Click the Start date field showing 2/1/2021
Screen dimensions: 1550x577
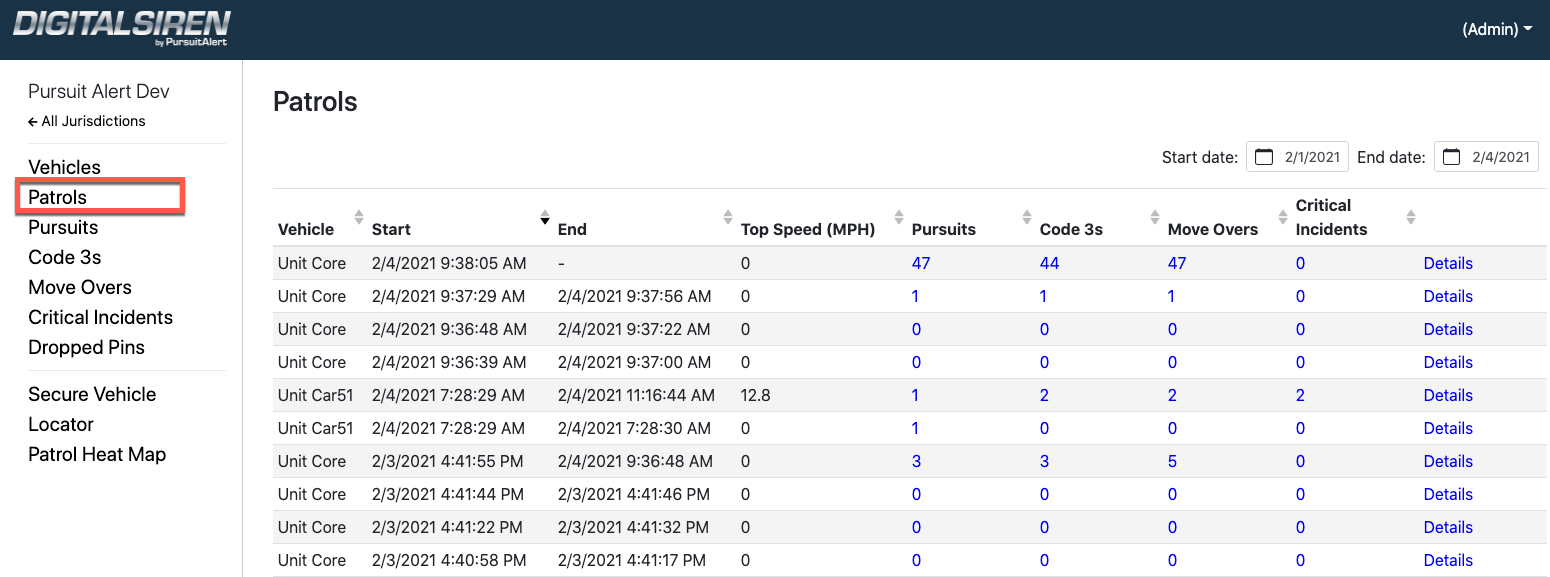[1311, 157]
